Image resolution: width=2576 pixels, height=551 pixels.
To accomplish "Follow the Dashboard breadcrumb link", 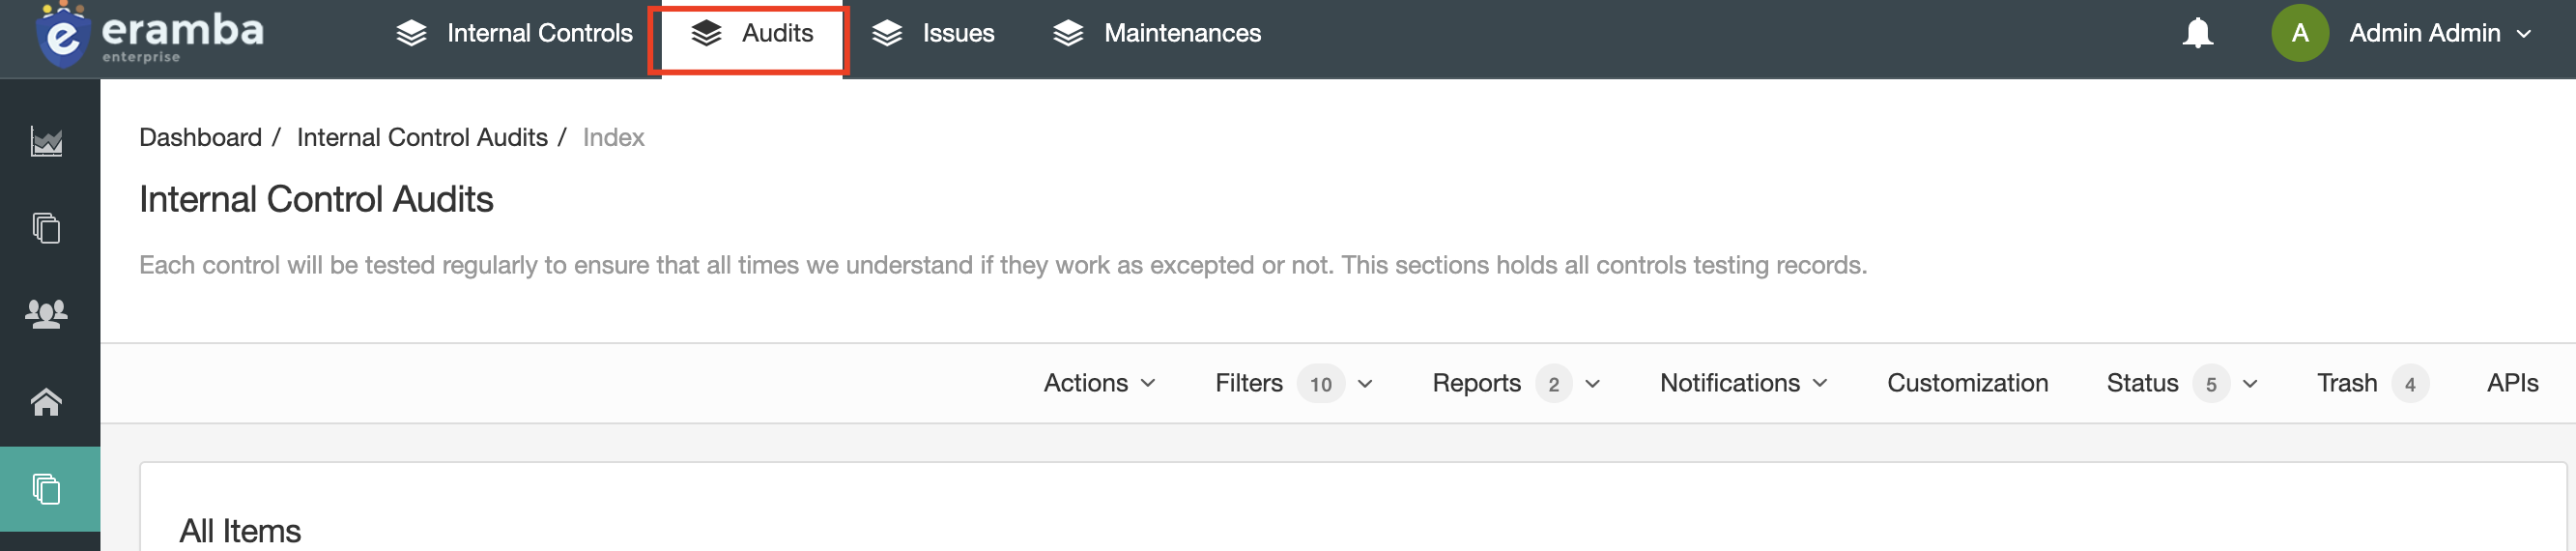I will [200, 137].
